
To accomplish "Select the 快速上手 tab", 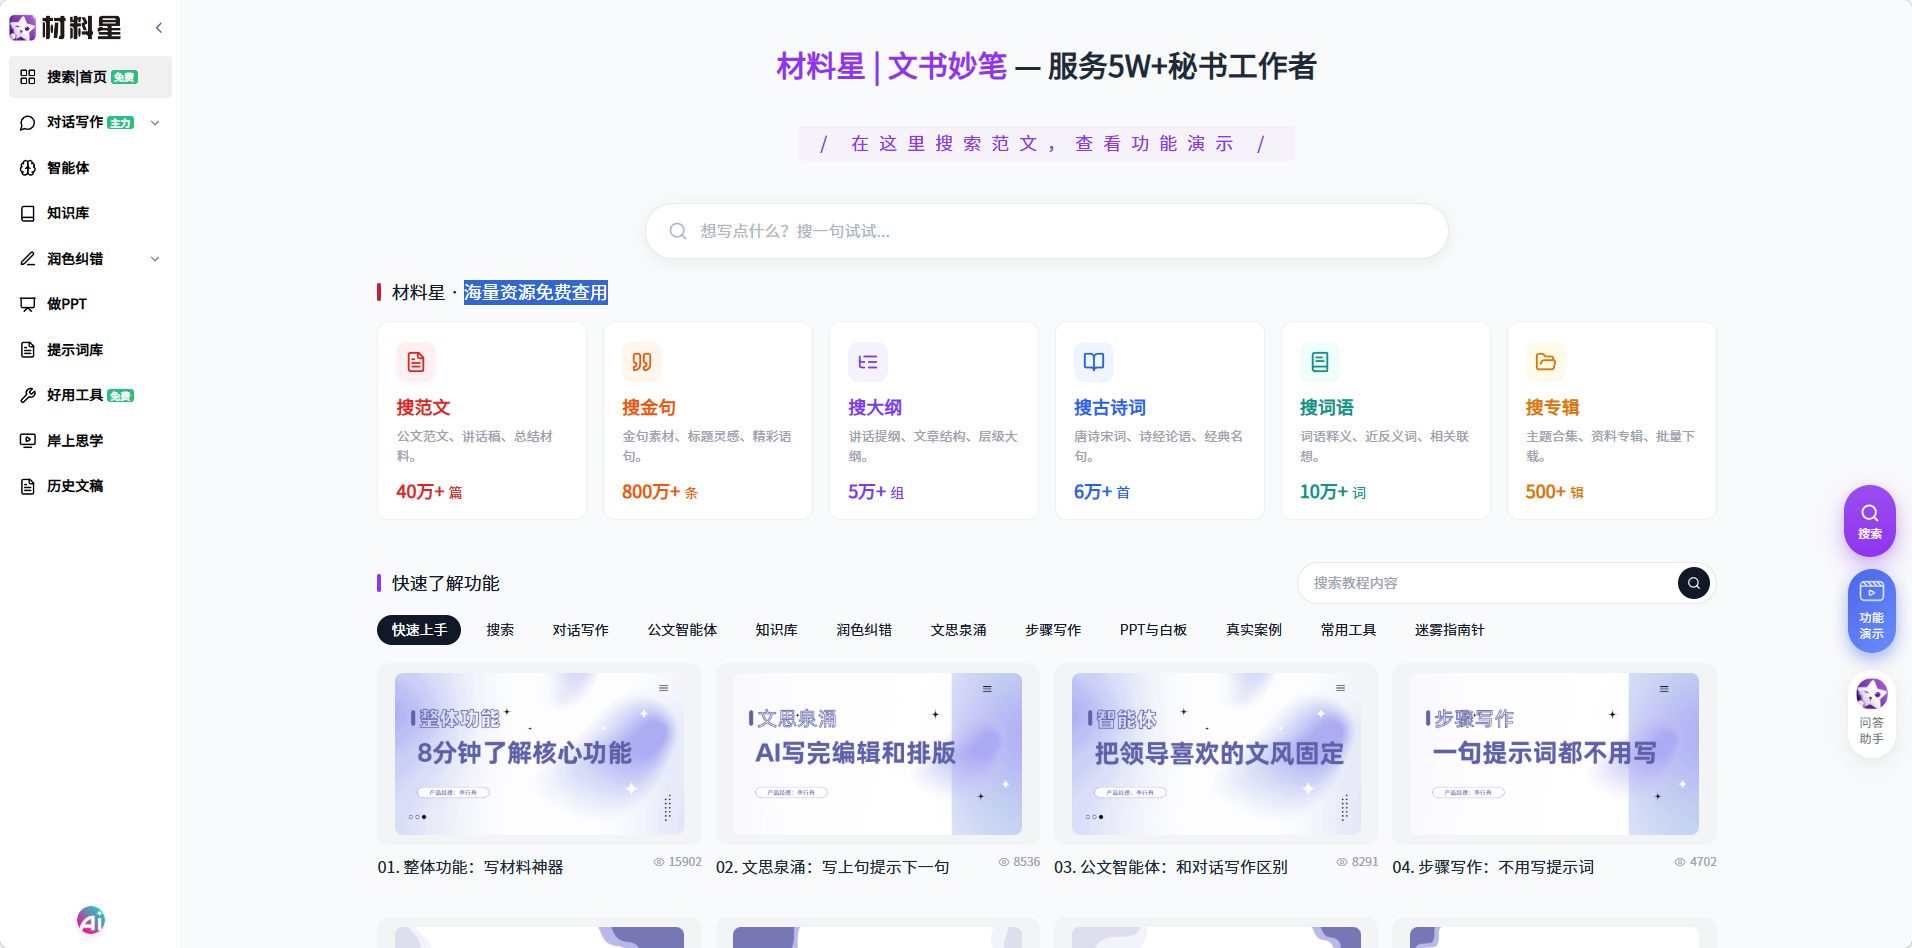I will point(419,630).
